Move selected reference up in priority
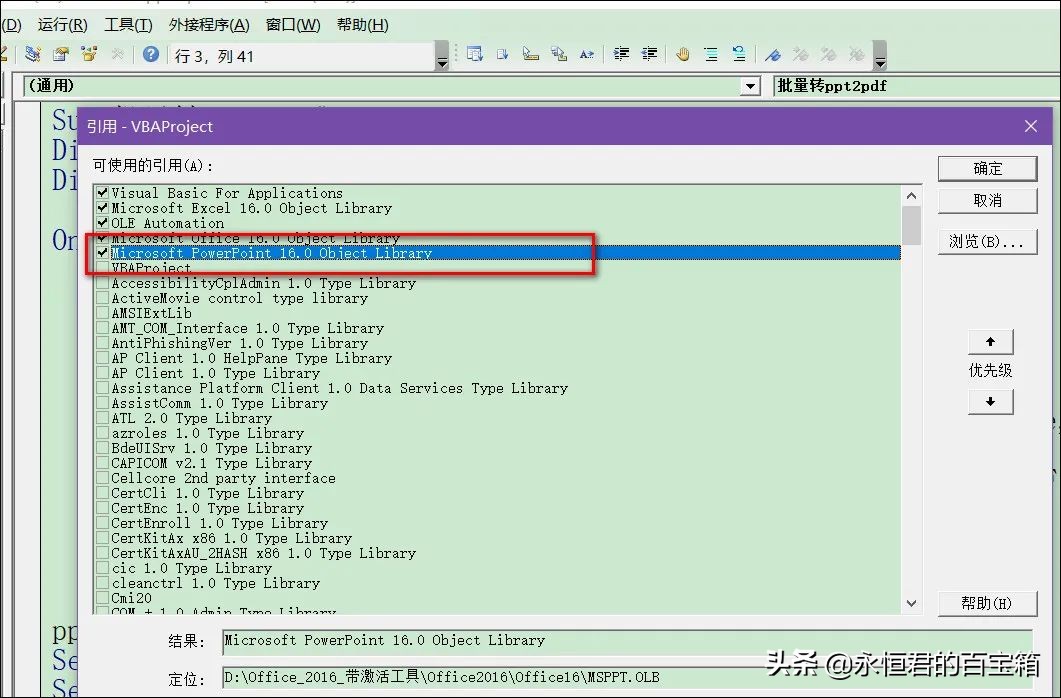 [989, 341]
